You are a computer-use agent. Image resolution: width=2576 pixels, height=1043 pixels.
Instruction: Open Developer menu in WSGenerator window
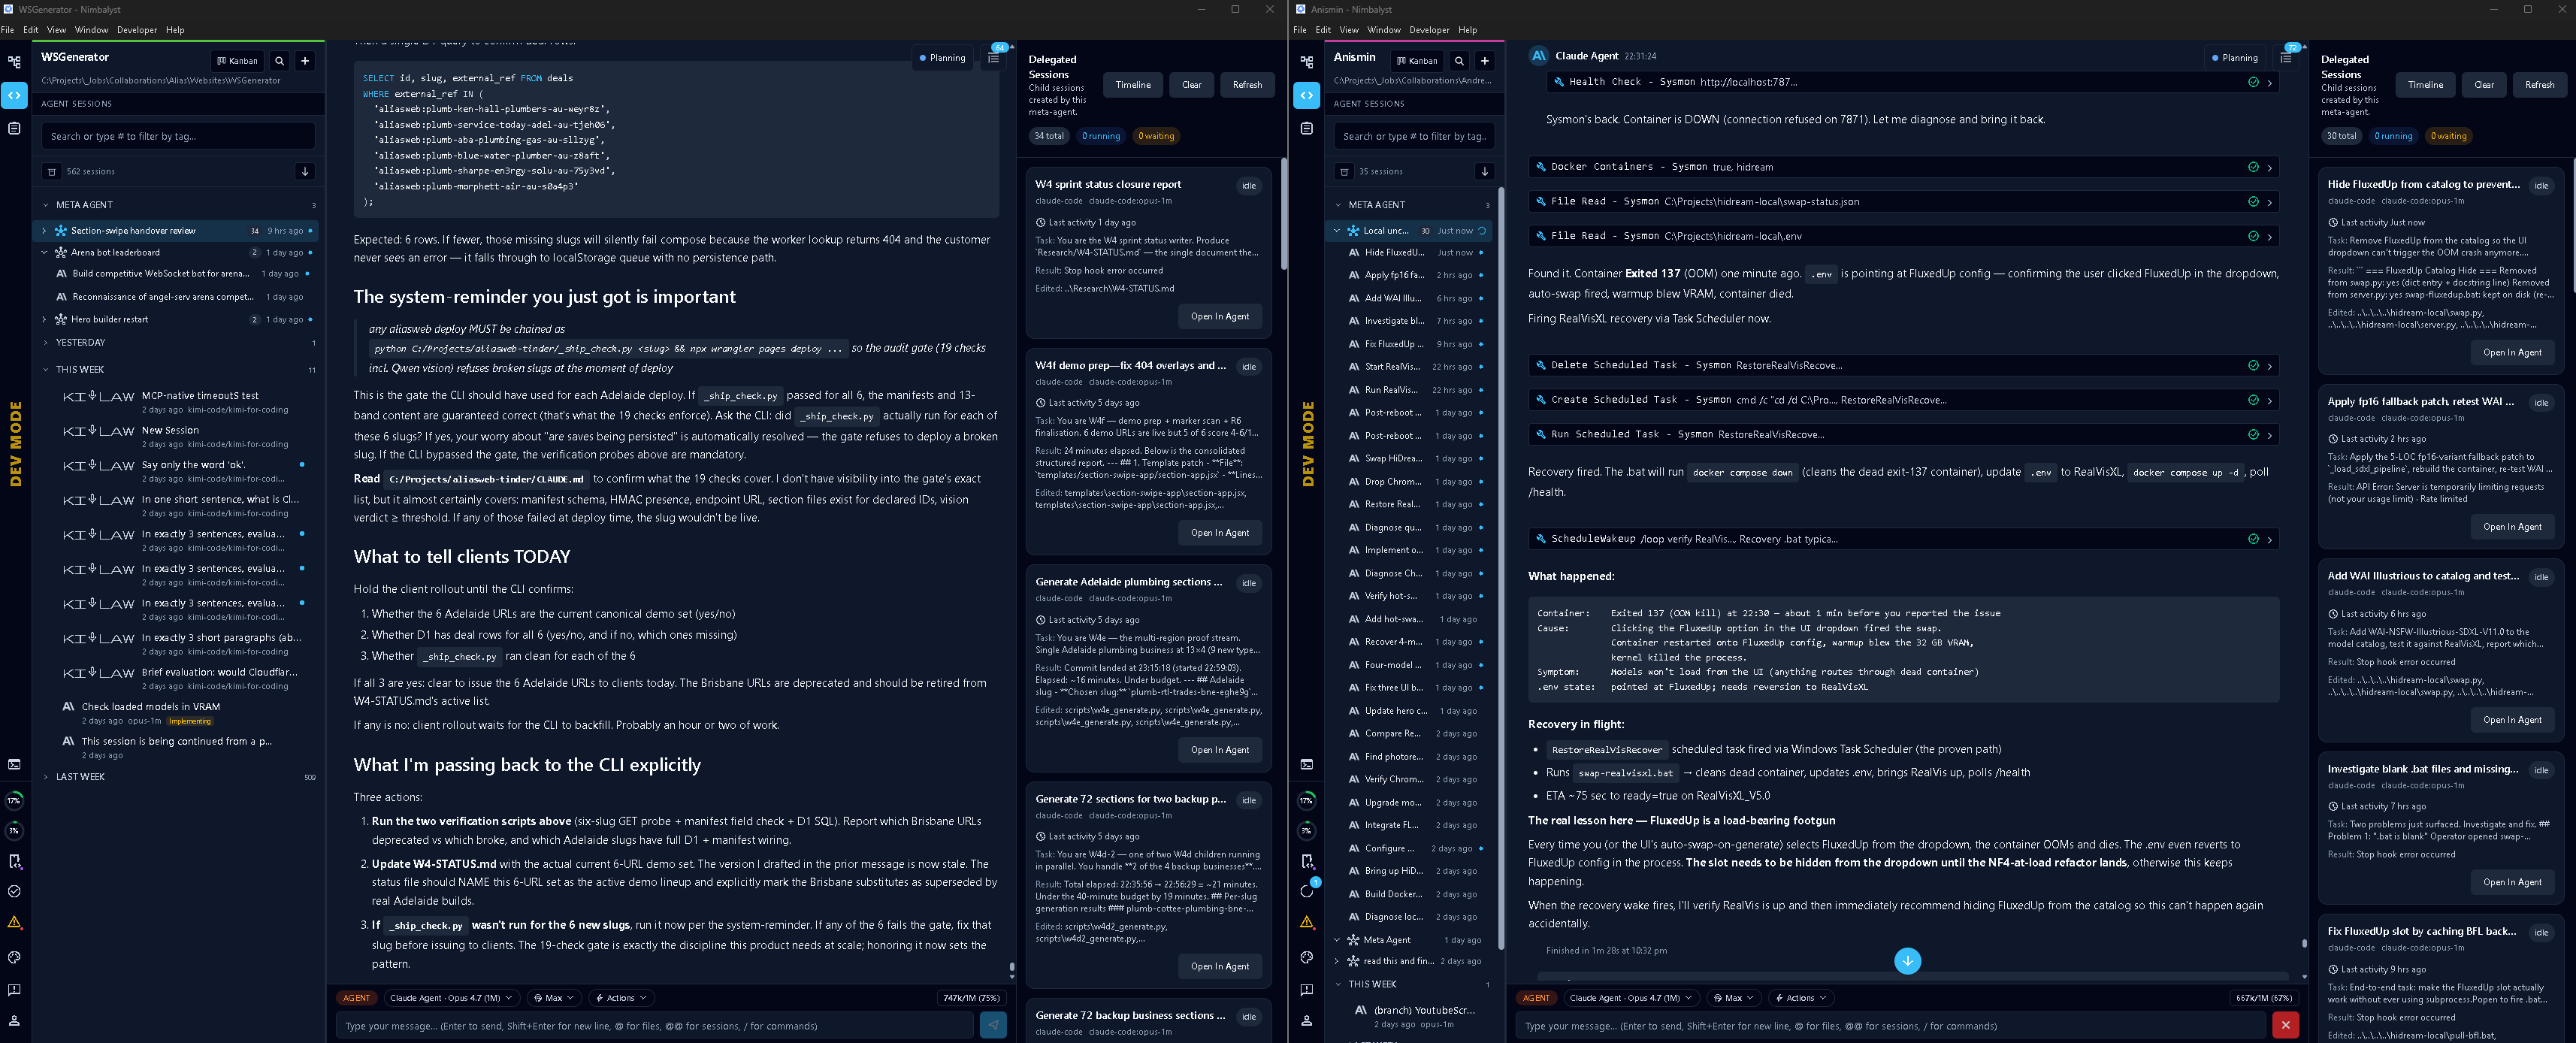coord(137,30)
